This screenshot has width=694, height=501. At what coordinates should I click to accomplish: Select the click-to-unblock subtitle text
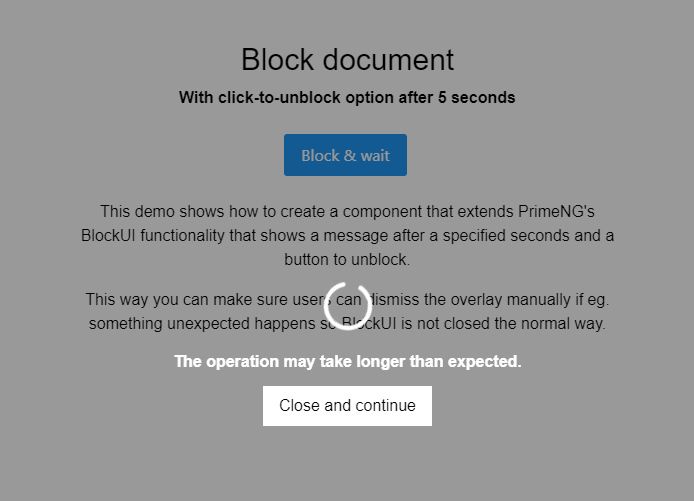[x=347, y=97]
